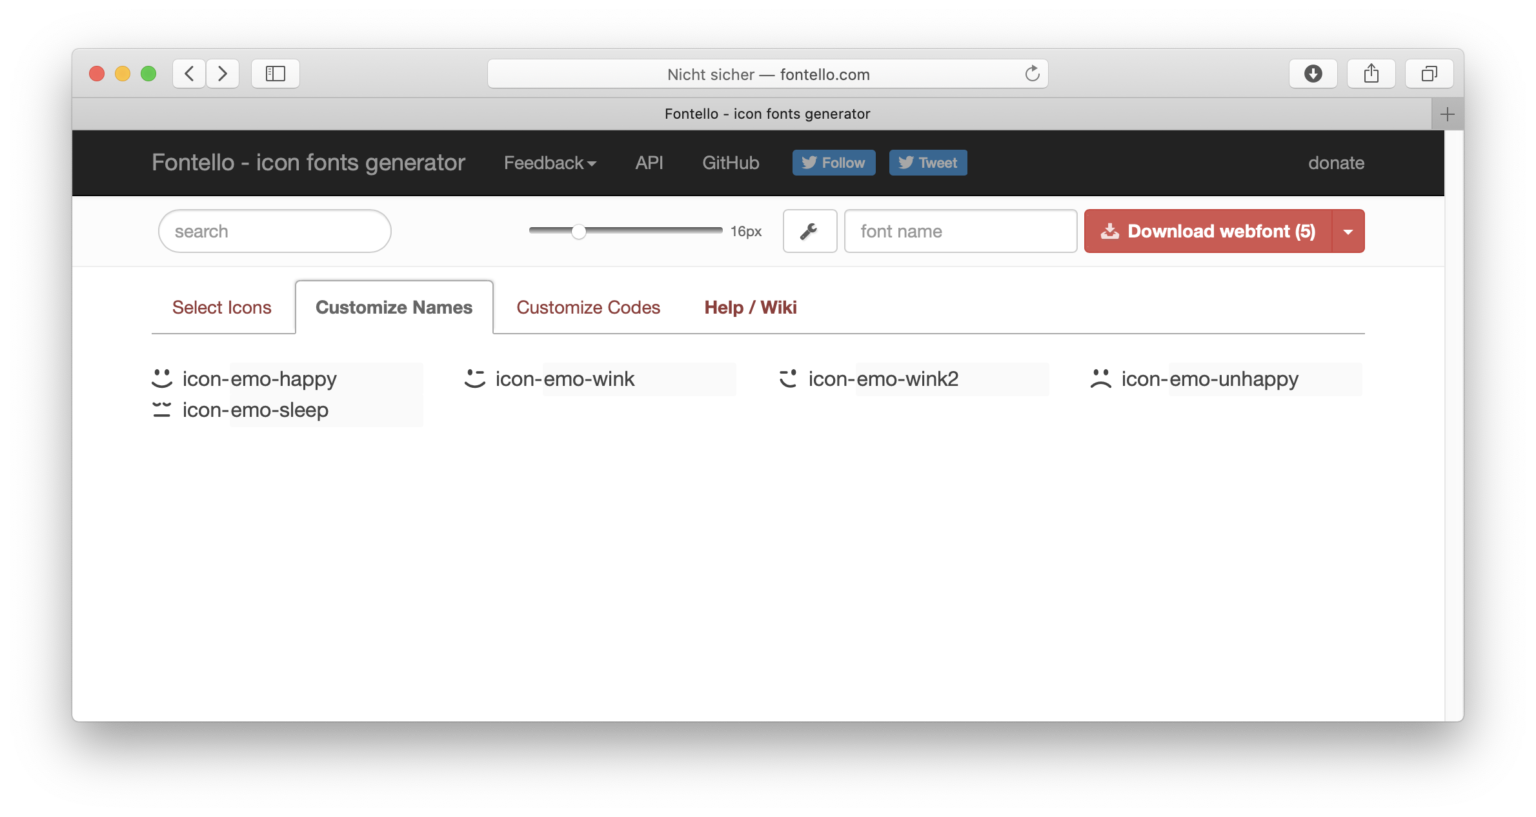
Task: Switch to the Customize Codes tab
Action: (588, 307)
